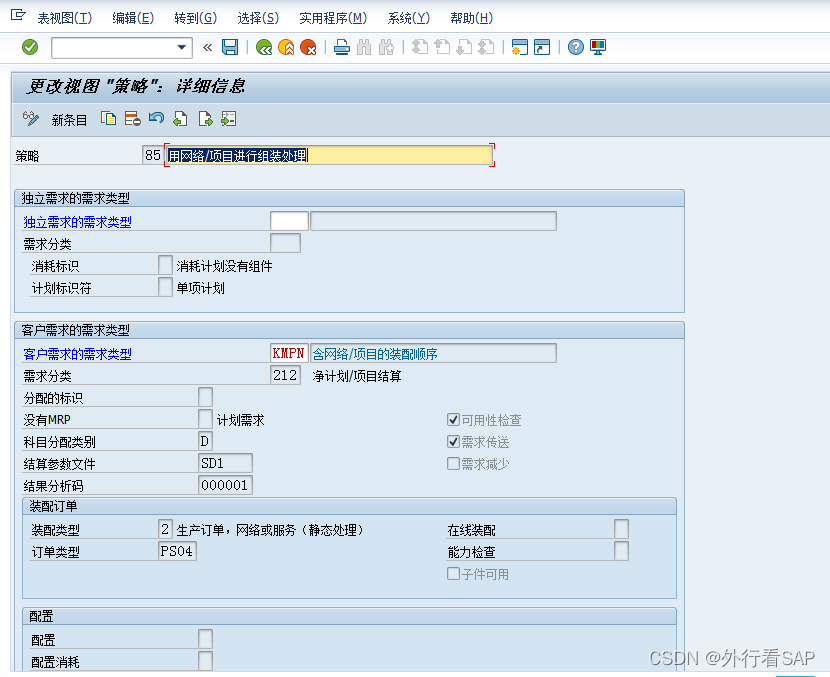The height and width of the screenshot is (677, 830).
Task: Click the Create Shortcut icon
Action: click(x=542, y=47)
